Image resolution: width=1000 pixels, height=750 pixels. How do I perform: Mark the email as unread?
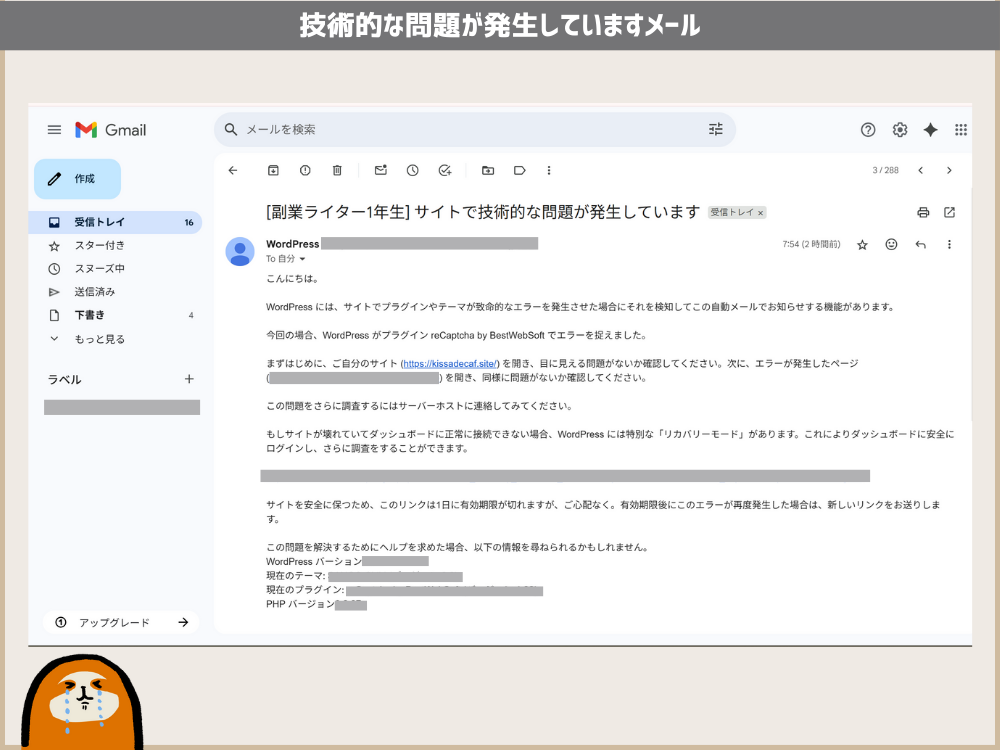point(381,170)
